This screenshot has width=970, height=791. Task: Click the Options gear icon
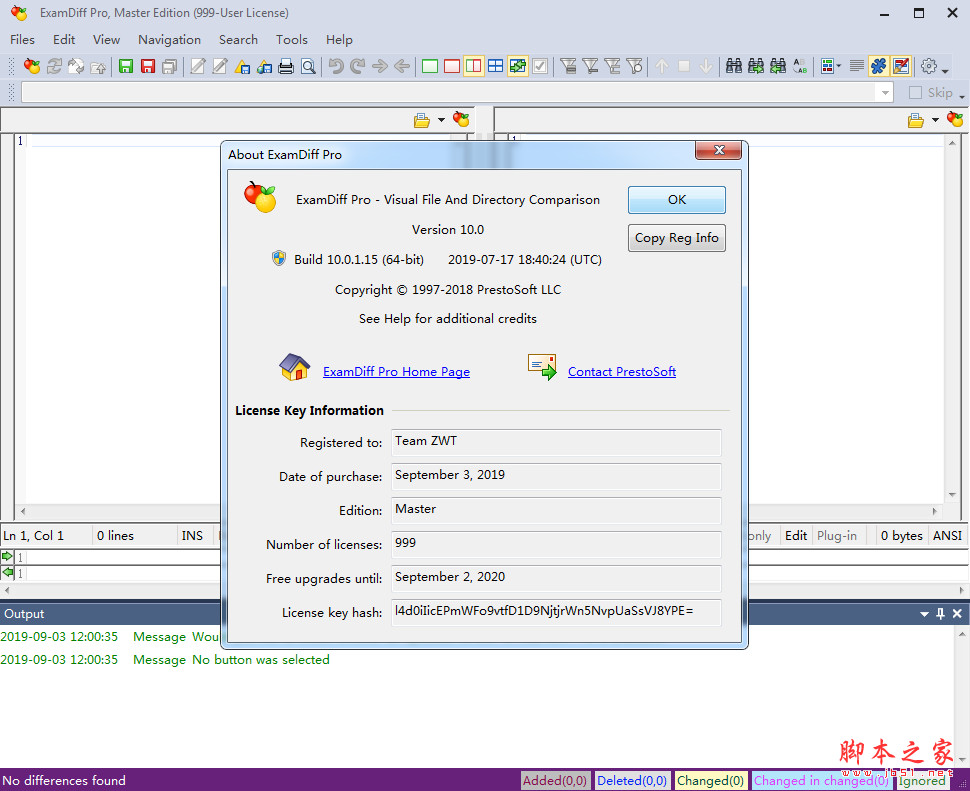pos(929,66)
